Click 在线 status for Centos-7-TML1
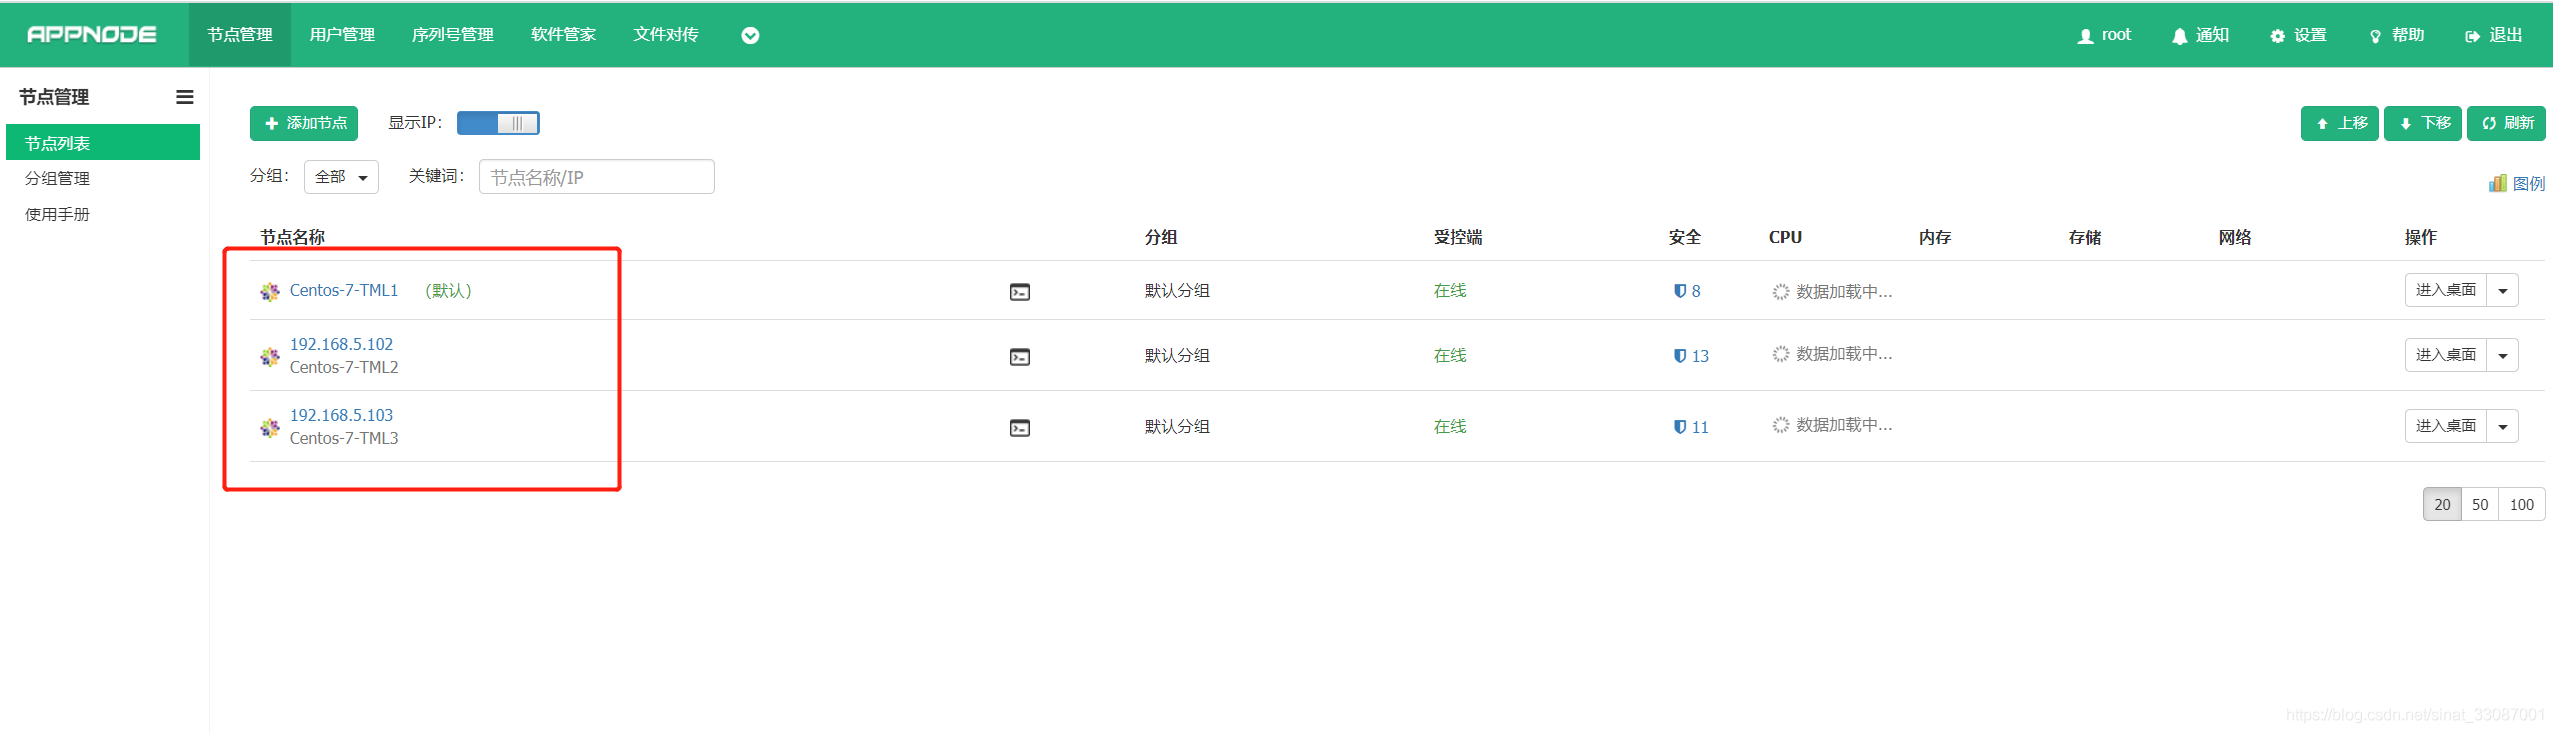 pos(1450,291)
